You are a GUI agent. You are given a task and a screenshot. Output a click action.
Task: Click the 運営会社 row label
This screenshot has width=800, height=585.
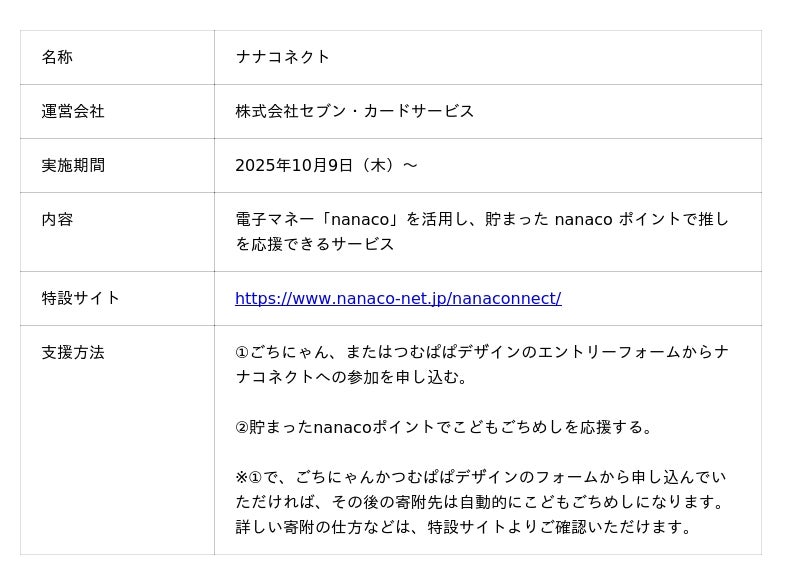pyautogui.click(x=73, y=112)
